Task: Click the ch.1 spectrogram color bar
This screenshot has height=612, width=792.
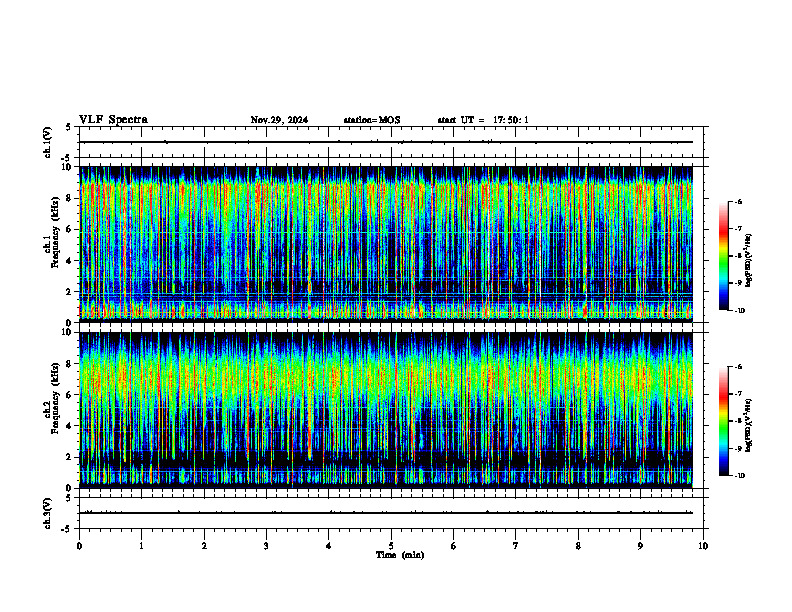Action: [723, 256]
